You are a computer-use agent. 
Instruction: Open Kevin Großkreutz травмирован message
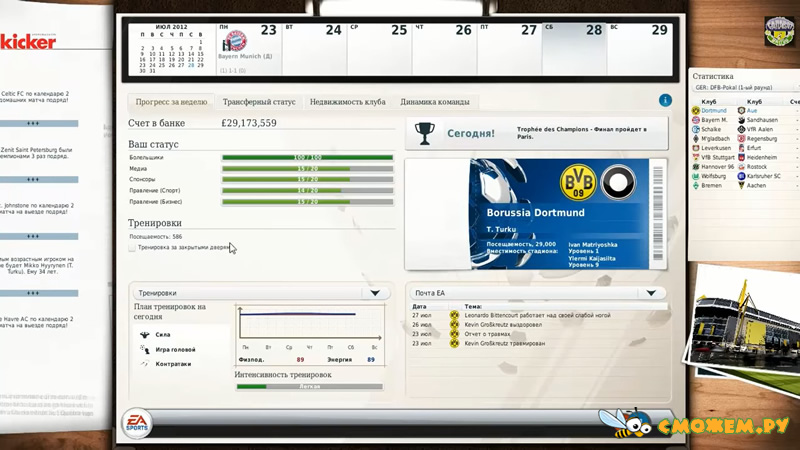[x=505, y=343]
